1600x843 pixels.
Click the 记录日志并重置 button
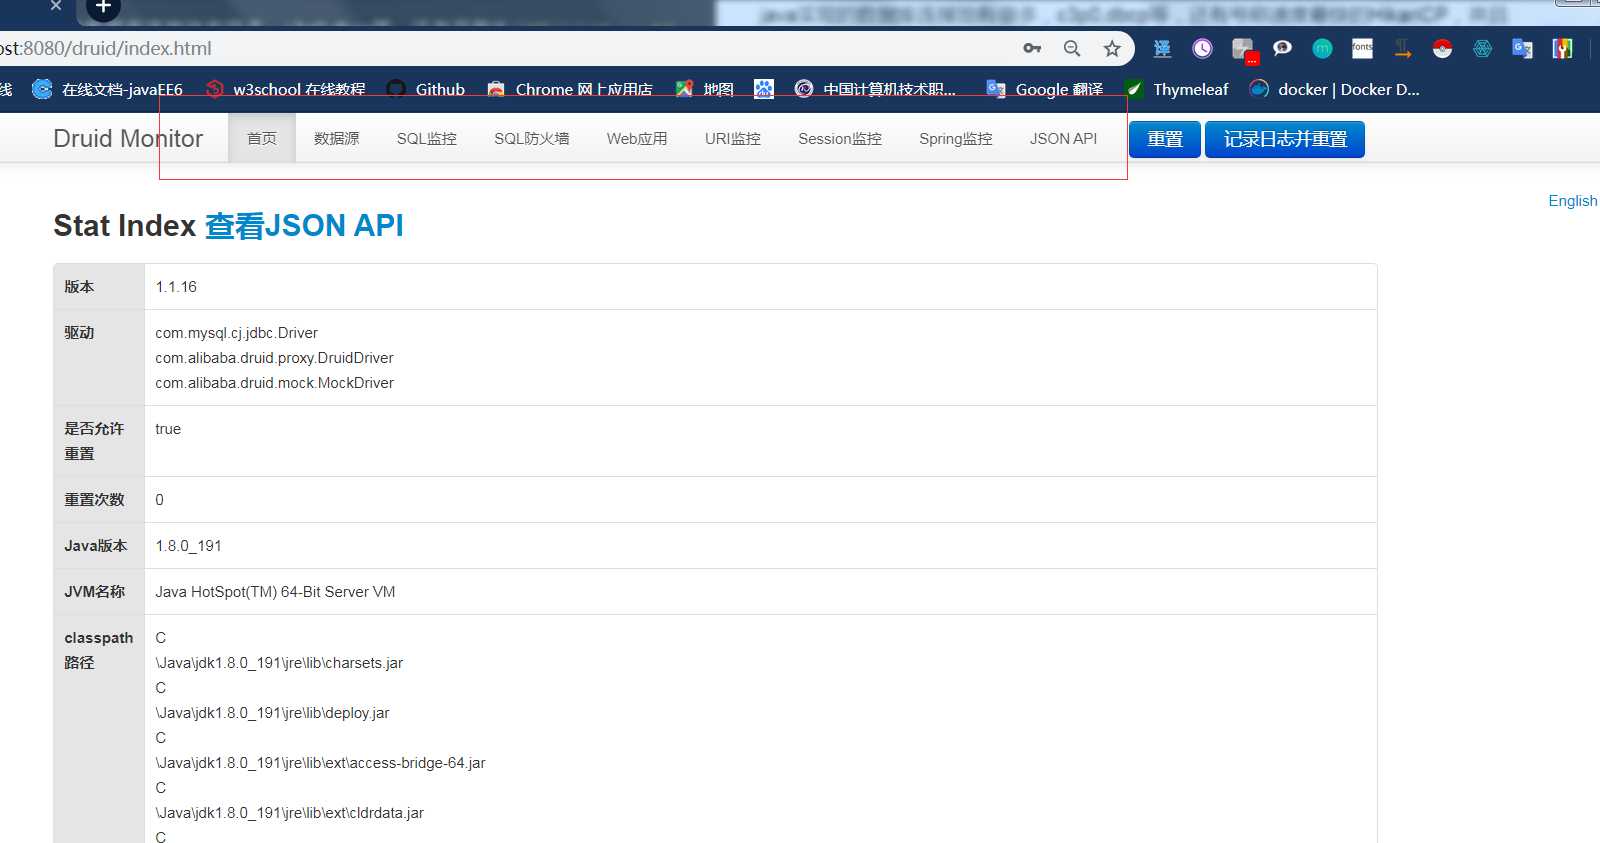pos(1285,139)
